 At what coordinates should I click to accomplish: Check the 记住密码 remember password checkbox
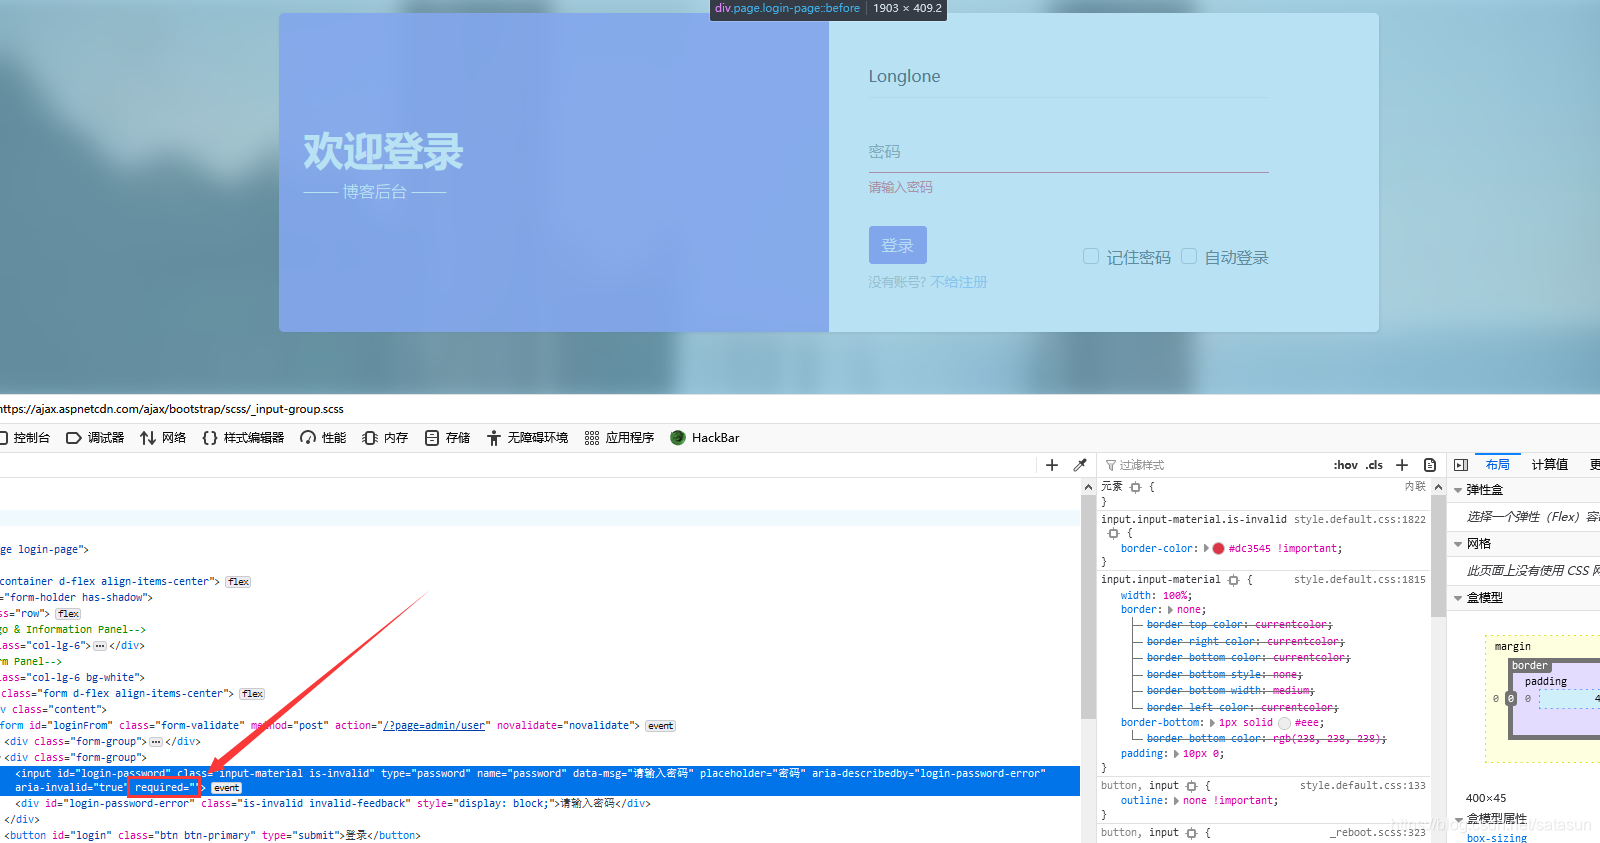pos(1091,256)
